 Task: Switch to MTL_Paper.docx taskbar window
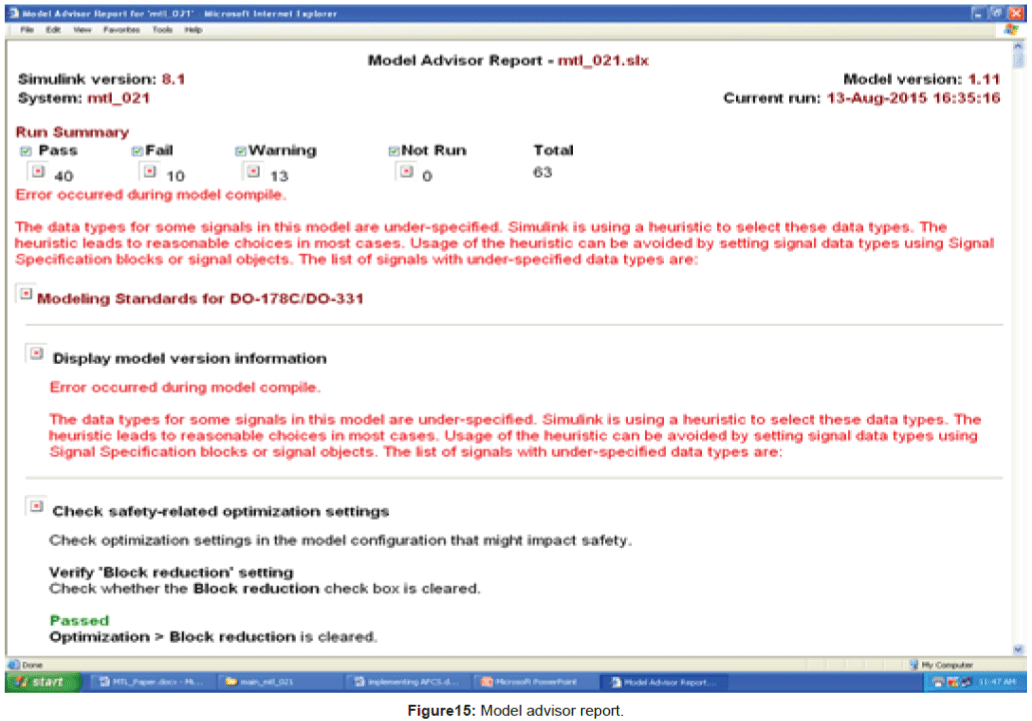(x=152, y=682)
